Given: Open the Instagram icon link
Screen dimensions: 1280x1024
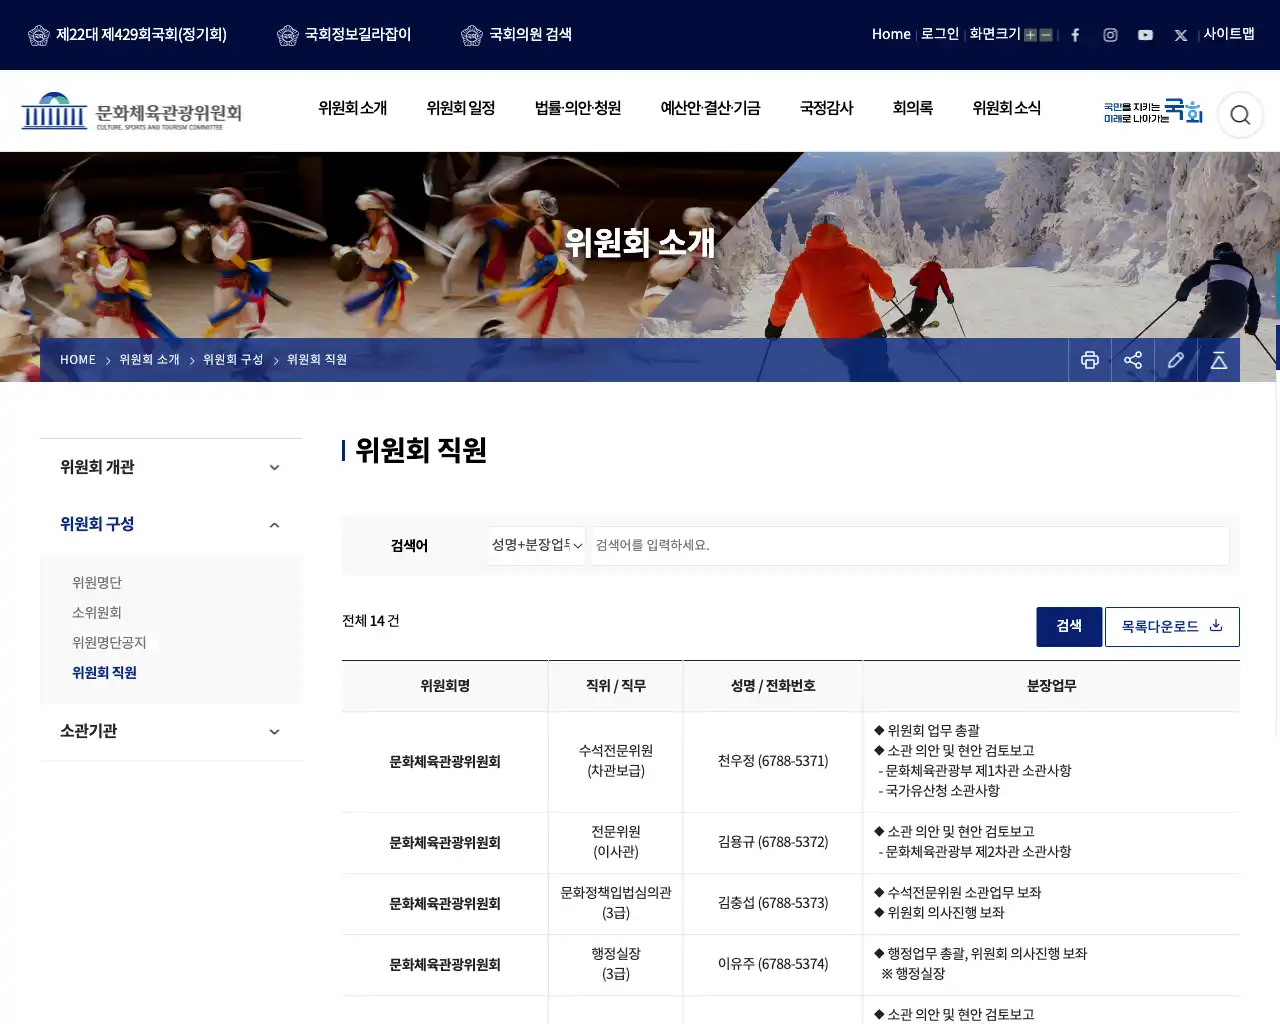Looking at the screenshot, I should 1110,35.
